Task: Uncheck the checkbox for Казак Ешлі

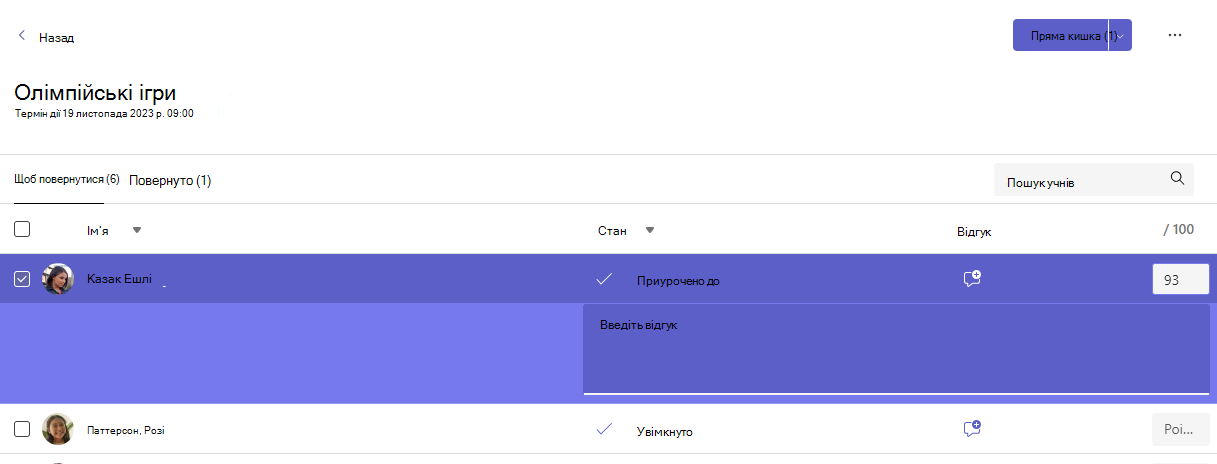Action: click(x=22, y=279)
